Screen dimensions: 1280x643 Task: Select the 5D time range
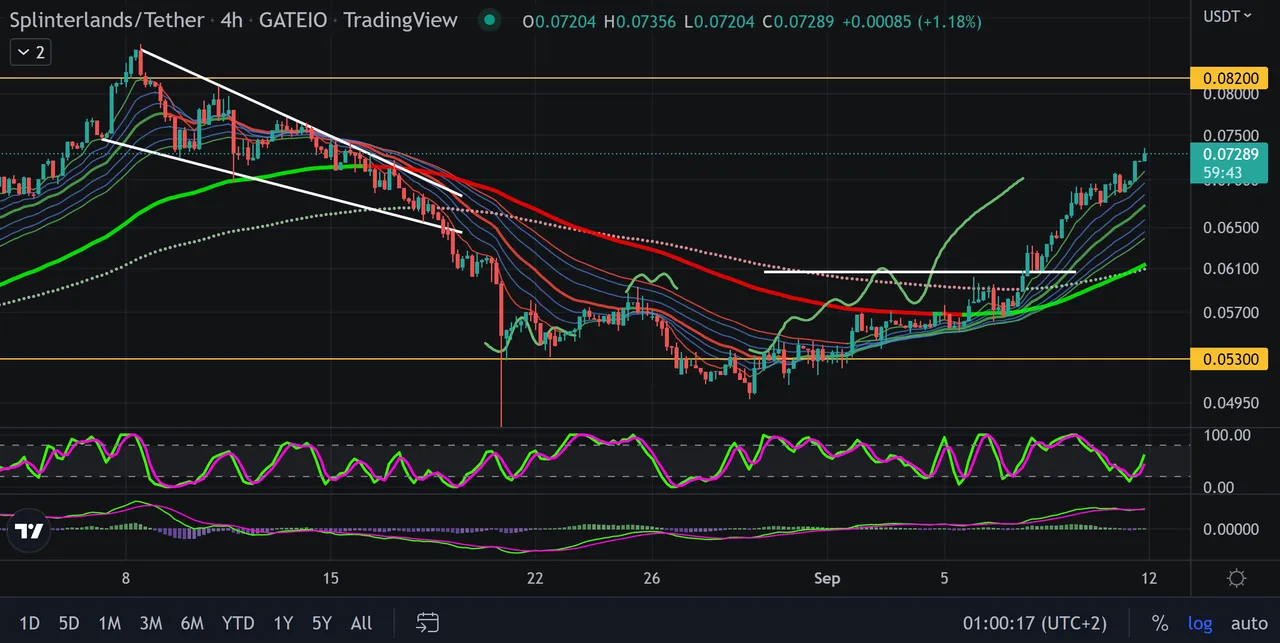68,623
